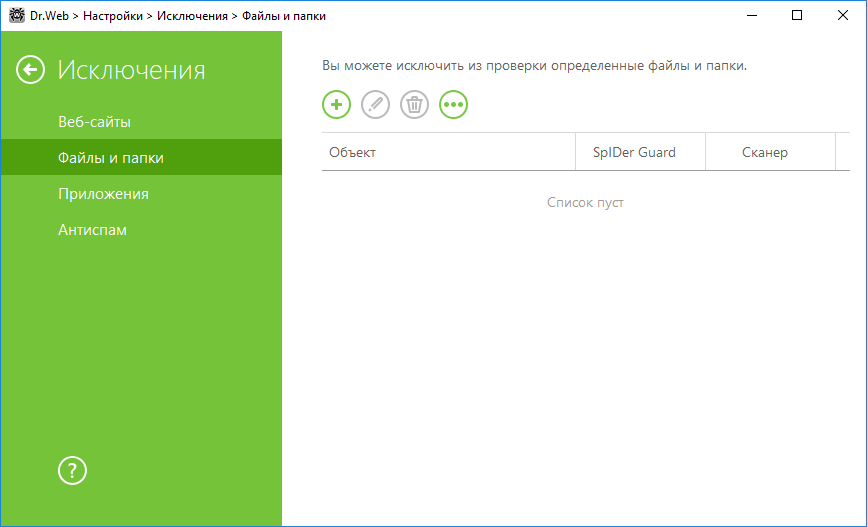Click the green plus add exclusion icon
The height and width of the screenshot is (527, 867).
click(336, 105)
